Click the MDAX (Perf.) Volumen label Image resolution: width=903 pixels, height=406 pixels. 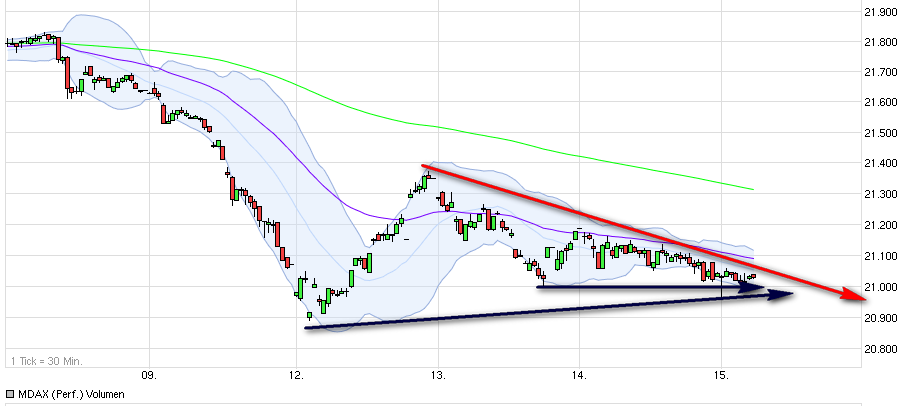coord(71,394)
